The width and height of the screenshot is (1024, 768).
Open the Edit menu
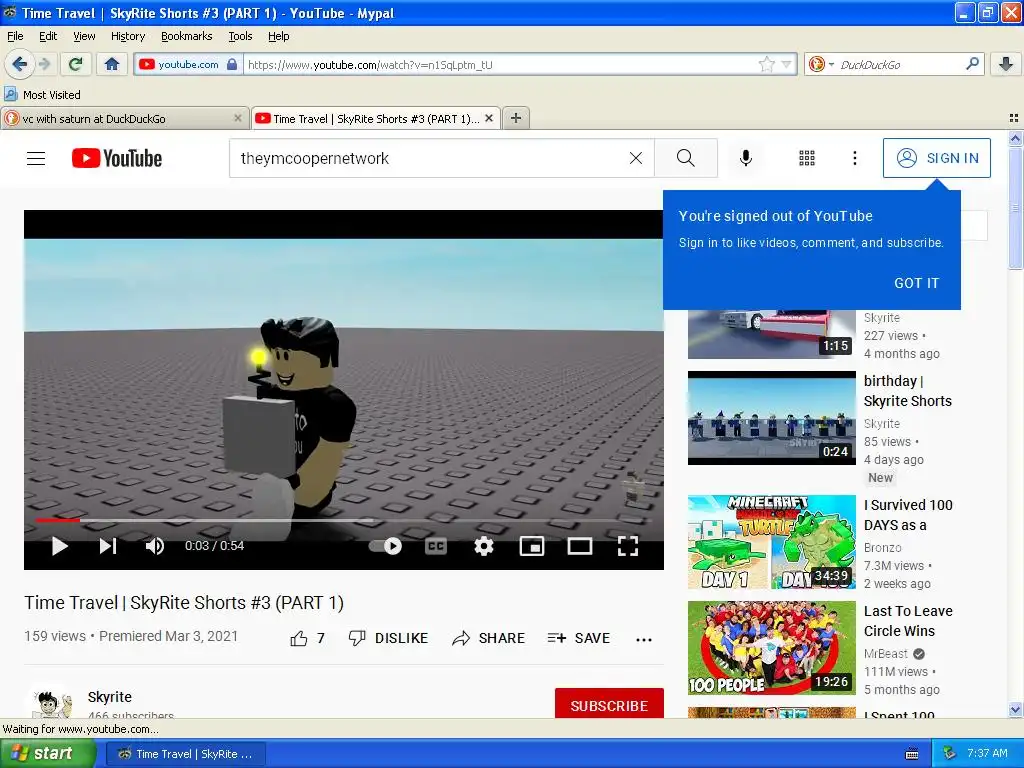[x=48, y=36]
